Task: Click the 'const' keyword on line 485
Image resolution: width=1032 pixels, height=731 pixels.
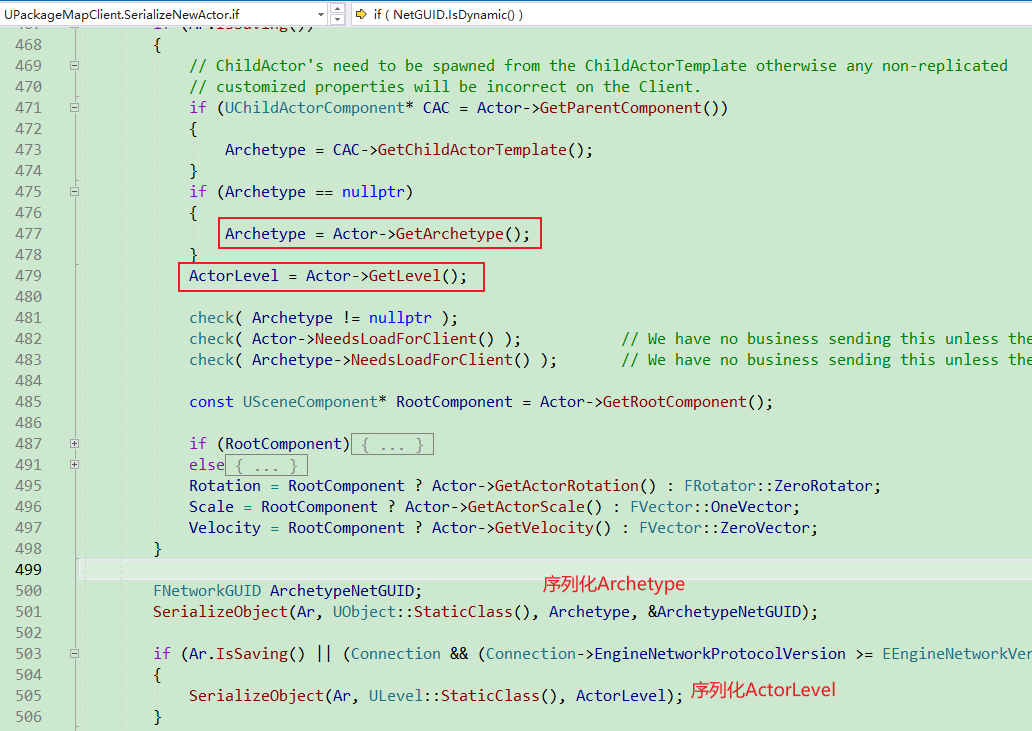Action: [x=211, y=402]
